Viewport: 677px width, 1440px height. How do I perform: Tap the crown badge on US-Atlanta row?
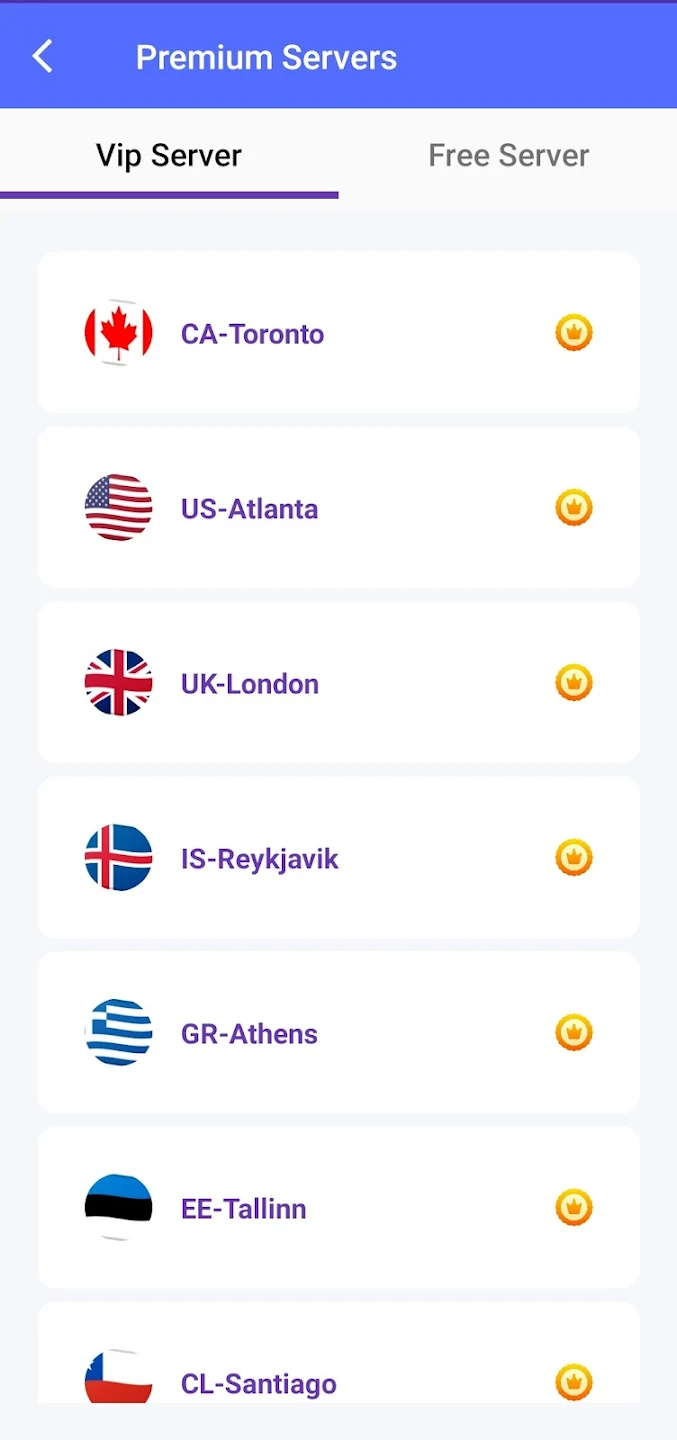point(573,507)
